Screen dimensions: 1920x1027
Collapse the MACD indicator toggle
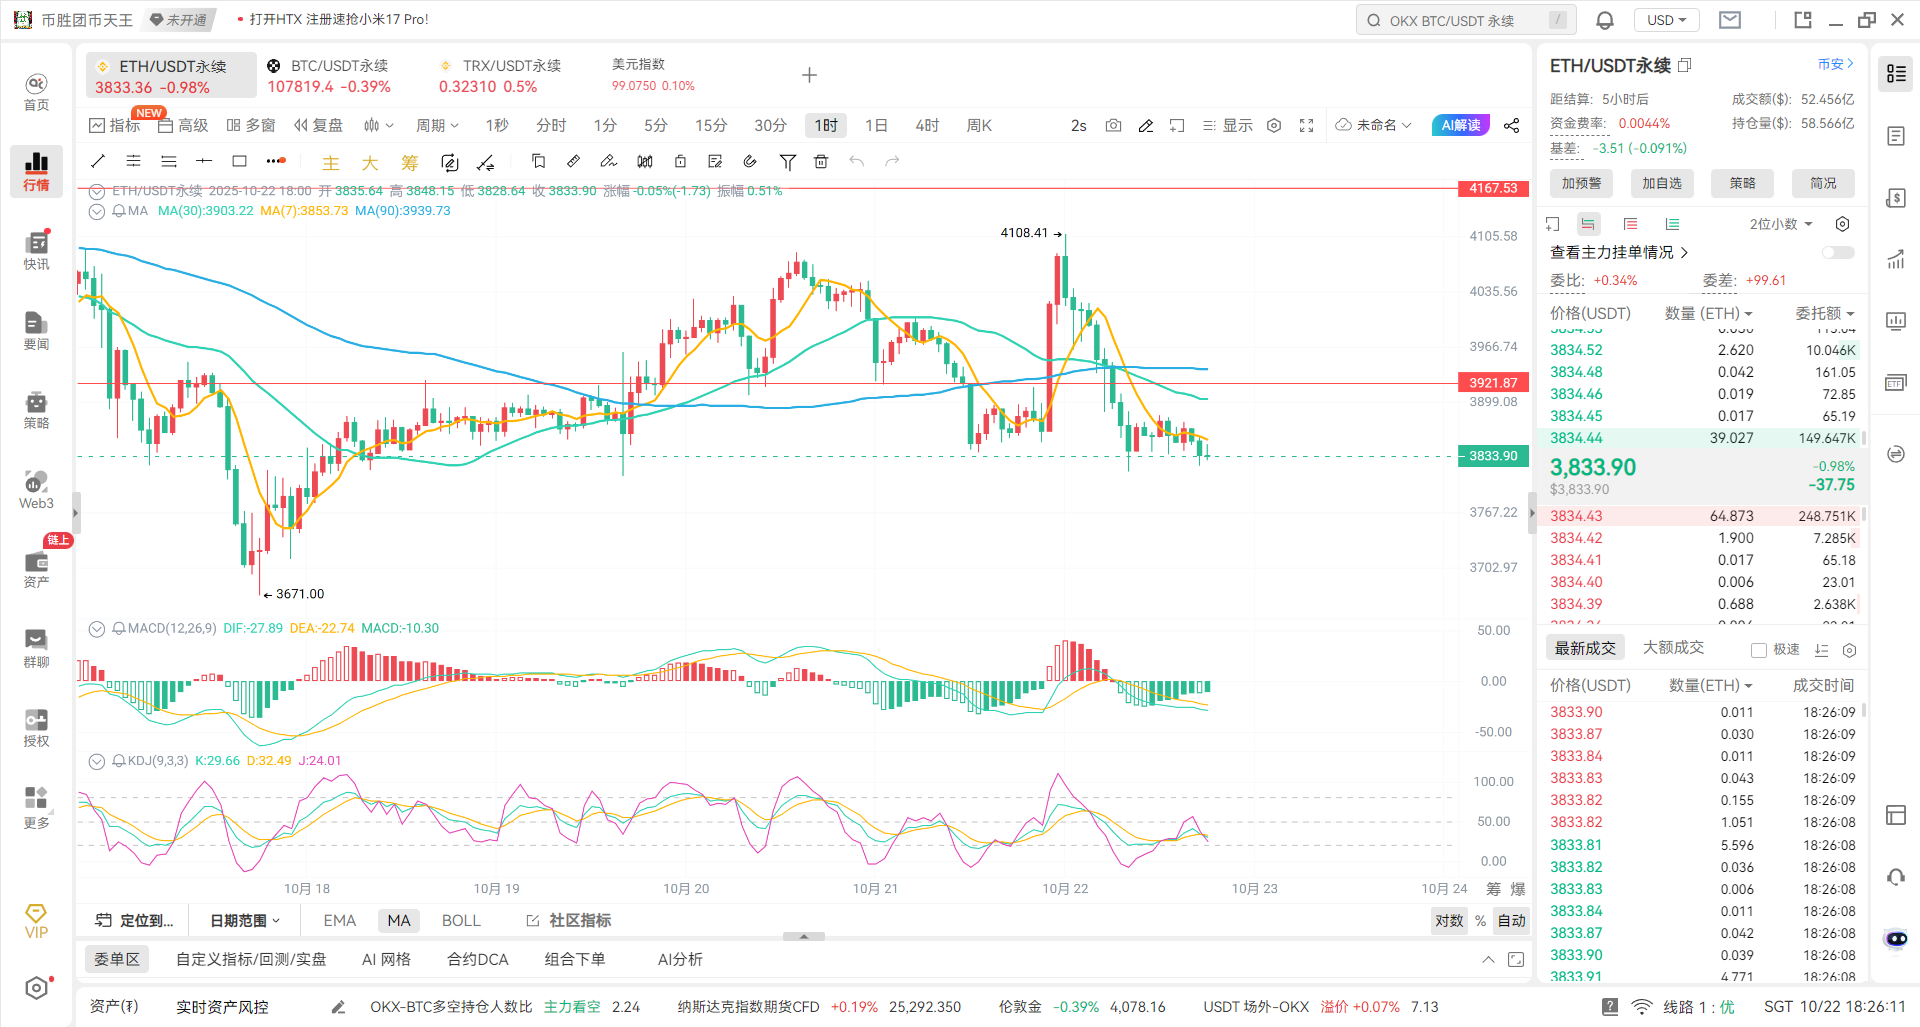[97, 629]
